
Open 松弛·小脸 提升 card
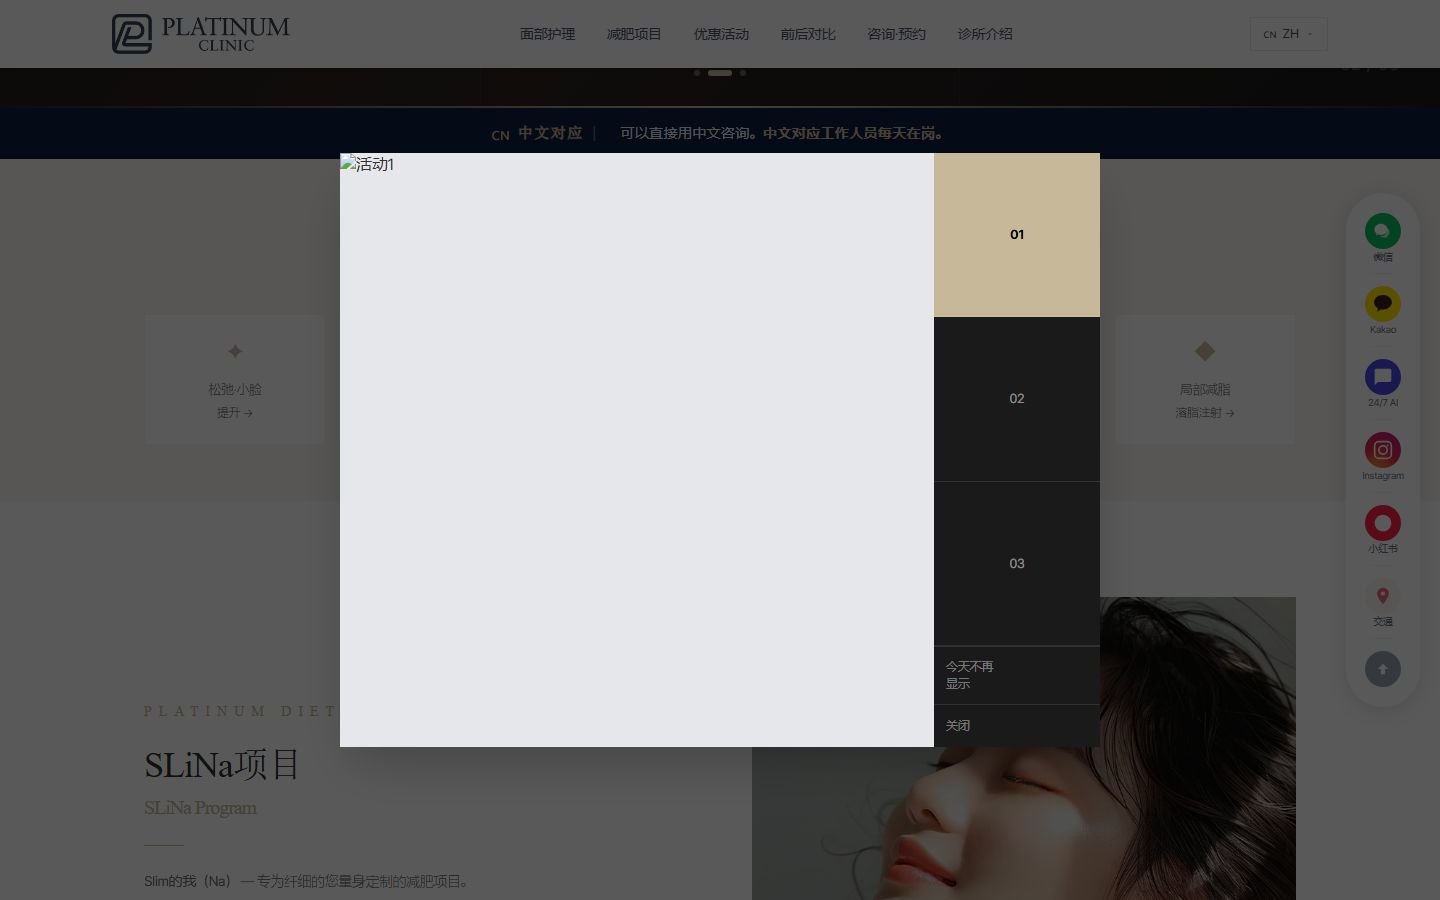pyautogui.click(x=235, y=380)
